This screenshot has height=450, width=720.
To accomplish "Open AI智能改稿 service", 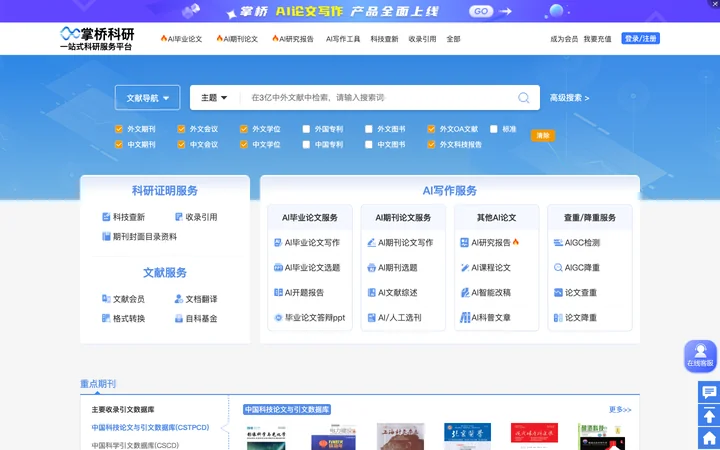I will pyautogui.click(x=485, y=292).
